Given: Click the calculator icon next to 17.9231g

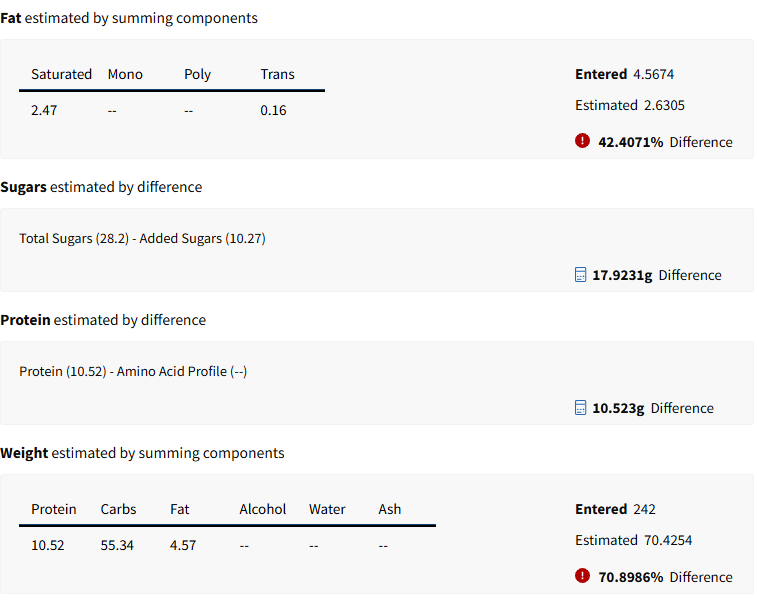Looking at the screenshot, I should click(x=580, y=275).
